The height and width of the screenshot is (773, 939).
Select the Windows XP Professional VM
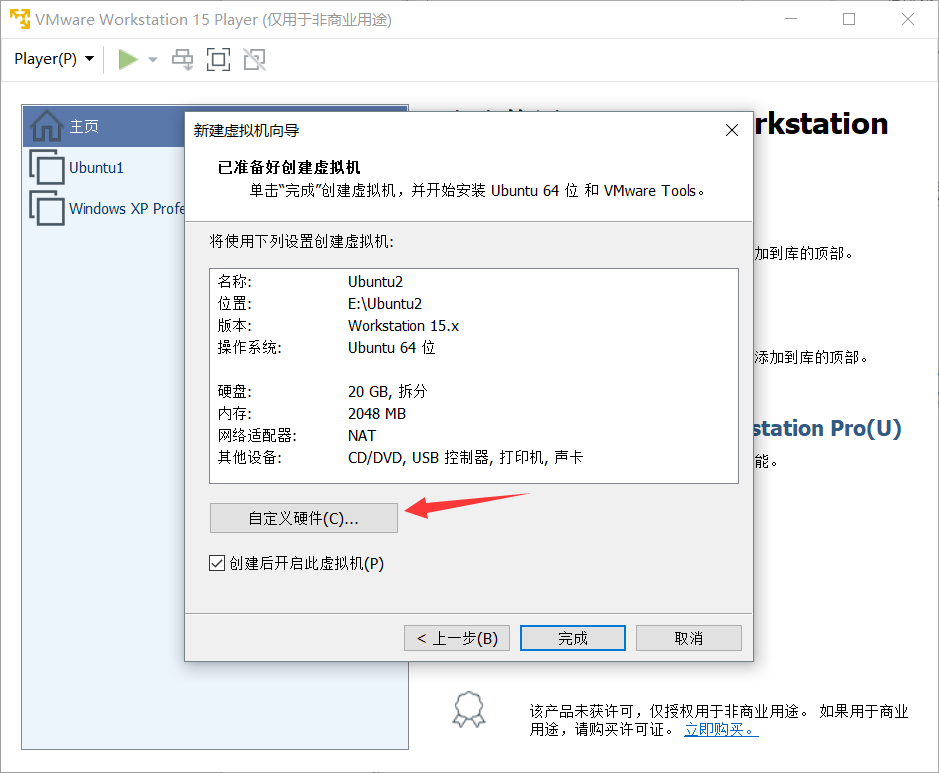tap(126, 208)
